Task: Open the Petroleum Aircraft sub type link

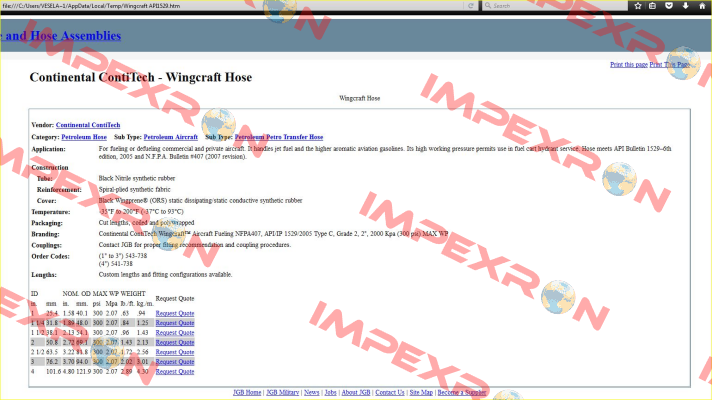Action: point(171,137)
